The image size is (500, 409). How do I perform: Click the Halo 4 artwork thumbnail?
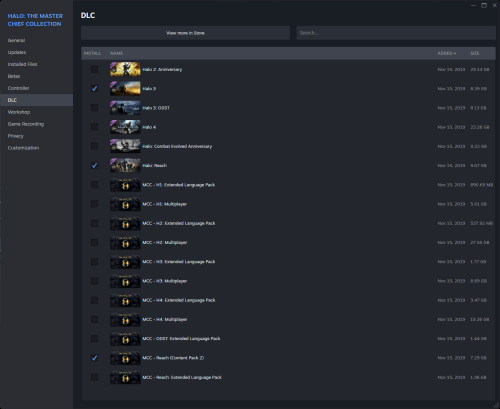125,127
